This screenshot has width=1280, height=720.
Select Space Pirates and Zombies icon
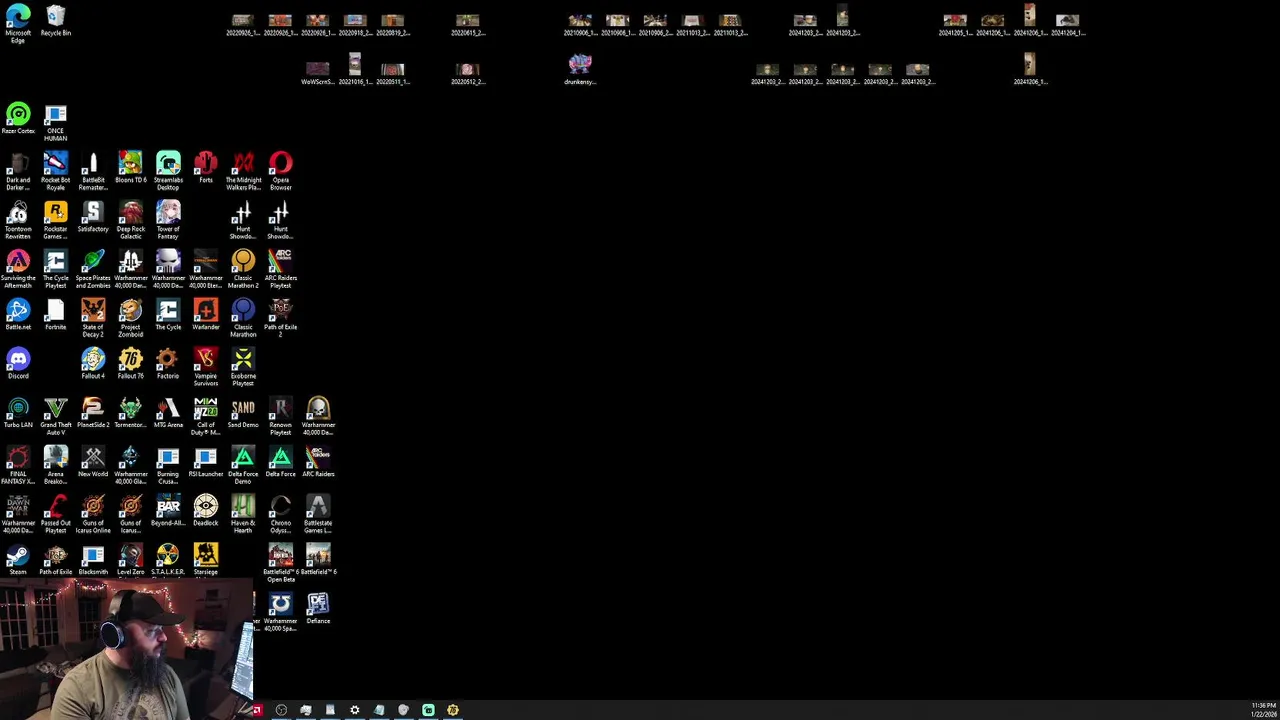93,269
